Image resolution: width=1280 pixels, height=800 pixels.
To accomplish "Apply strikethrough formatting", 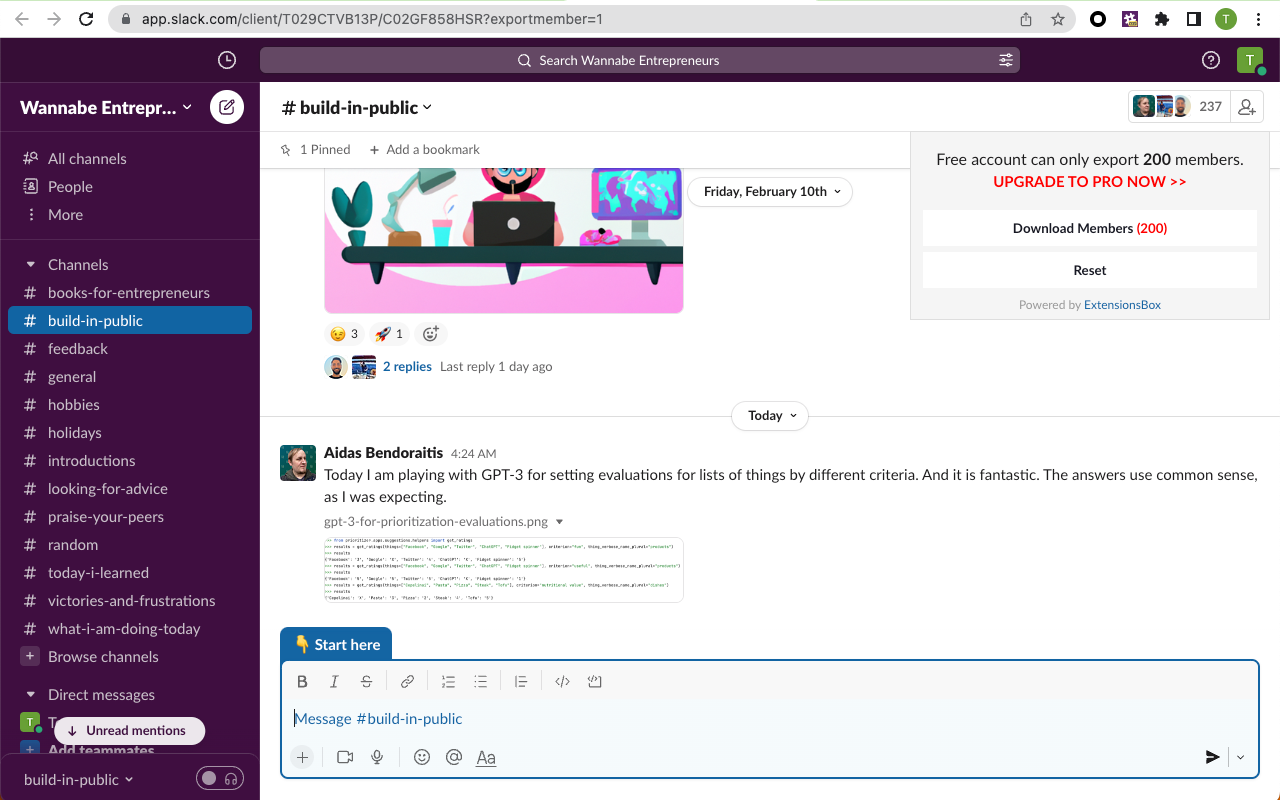I will tap(366, 681).
